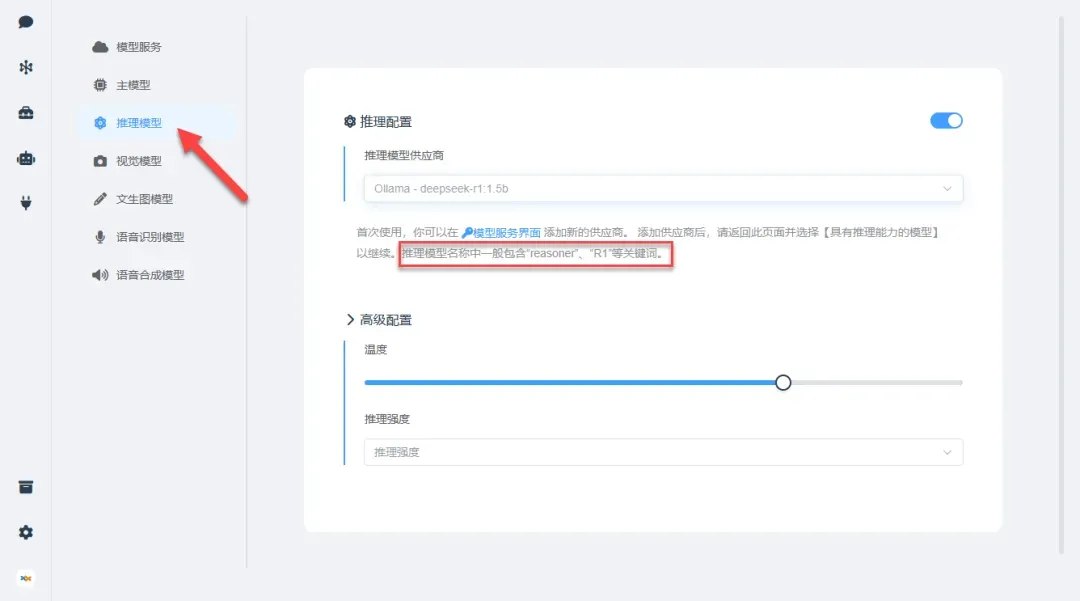Follow the 模型服务界面 link
Screen dimensions: 1080x601
point(501,233)
